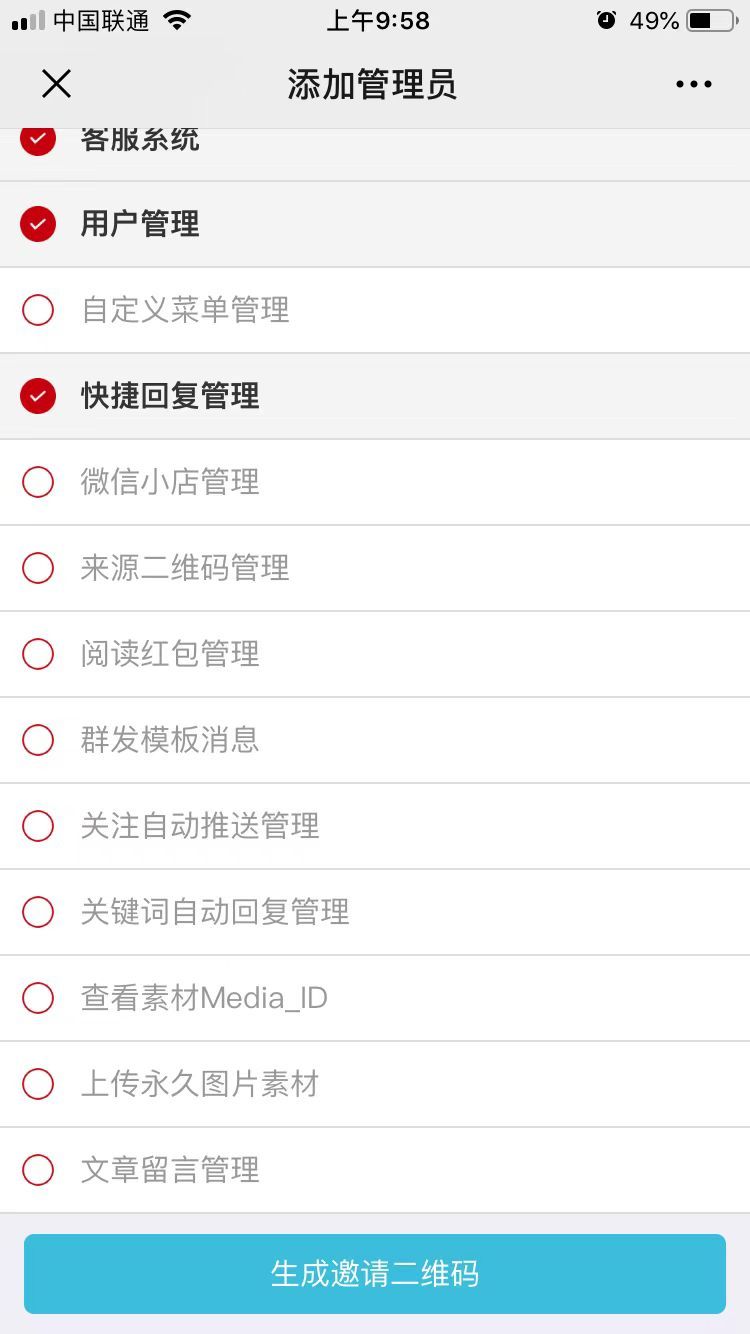Image resolution: width=750 pixels, height=1334 pixels.
Task: Enable 文章留言管理 permission
Action: (38, 1170)
